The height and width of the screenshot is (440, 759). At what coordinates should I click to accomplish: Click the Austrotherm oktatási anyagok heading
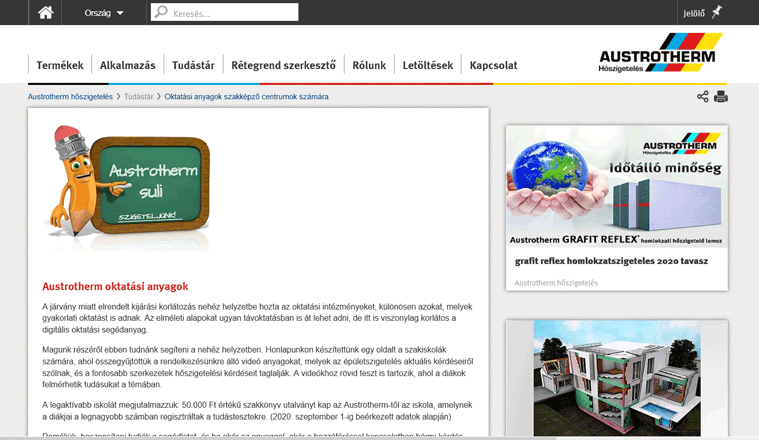click(x=115, y=287)
